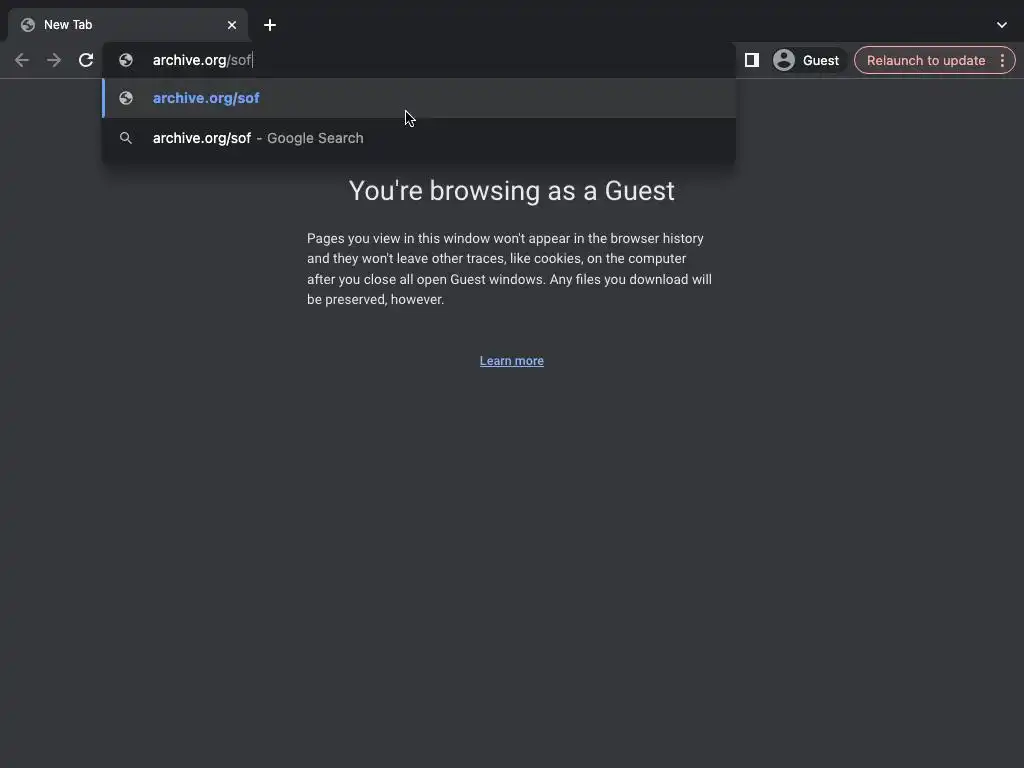The image size is (1024, 768).
Task: Click the Guest avatar icon
Action: pos(784,60)
